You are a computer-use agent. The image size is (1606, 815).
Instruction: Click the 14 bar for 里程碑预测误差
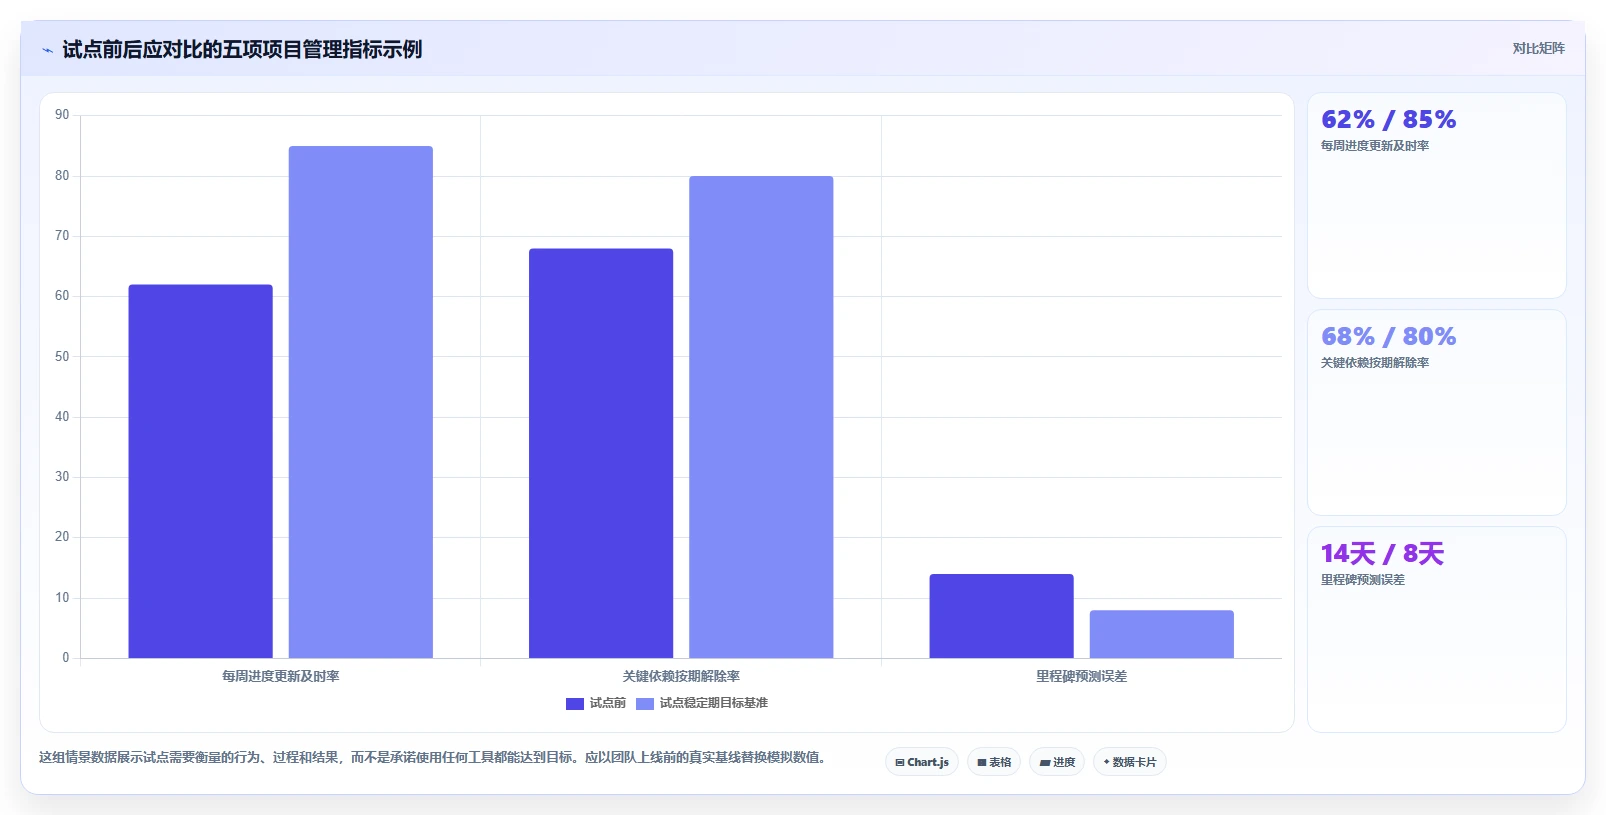[x=1001, y=616]
